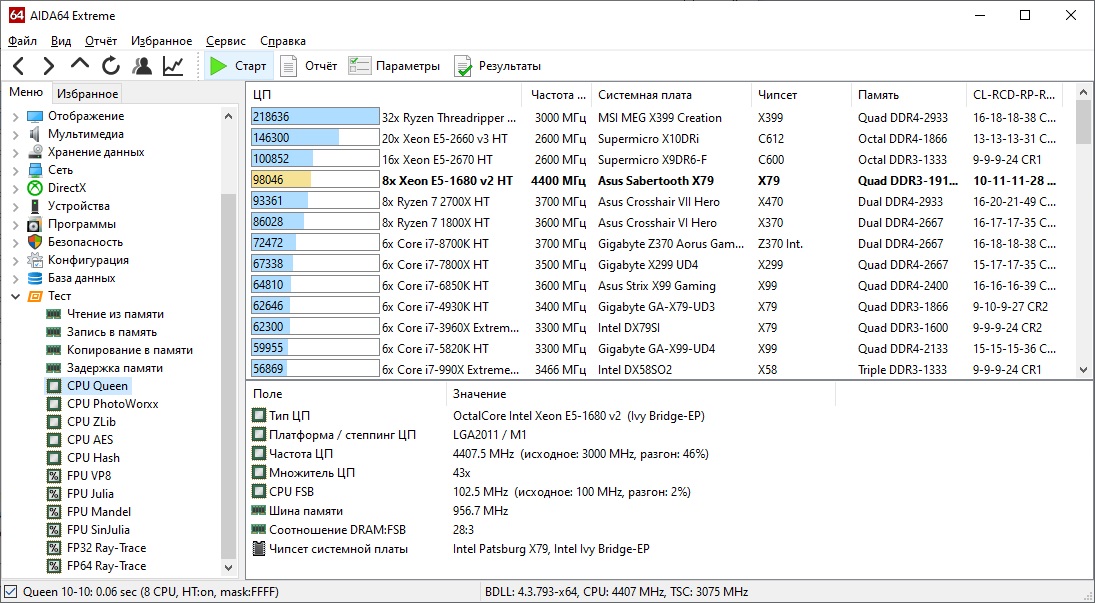Sort by the ЦП column header

tap(384, 95)
